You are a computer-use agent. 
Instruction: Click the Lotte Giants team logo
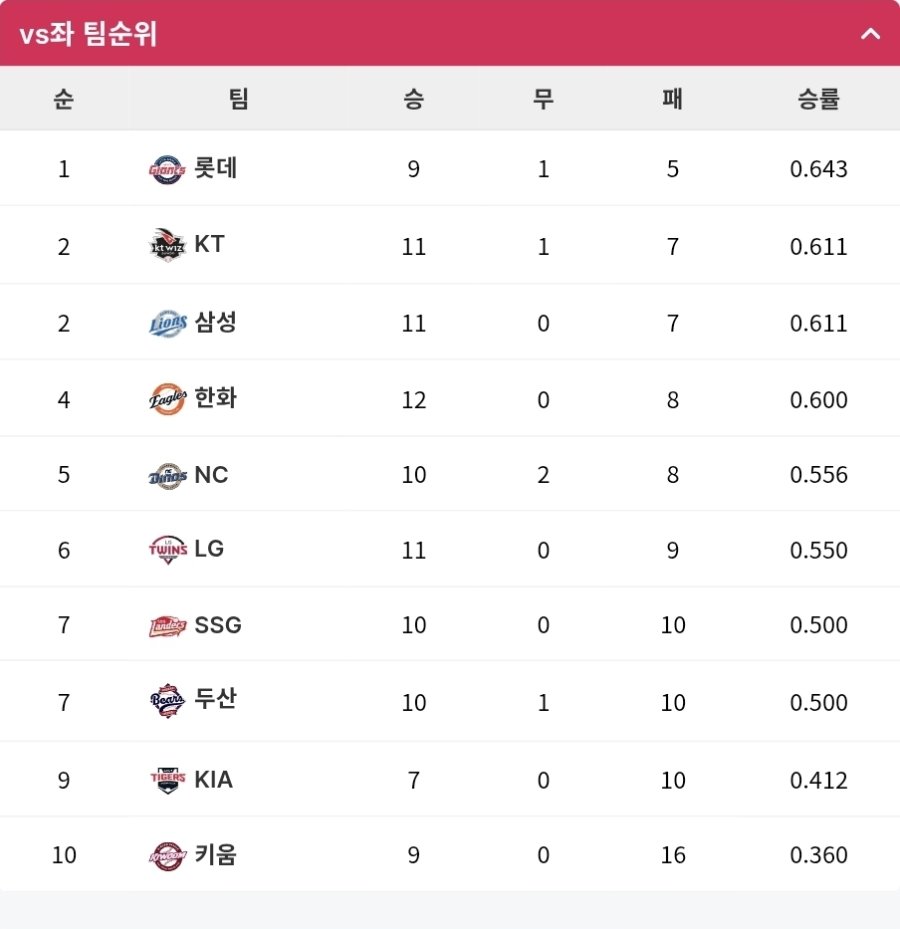(167, 170)
